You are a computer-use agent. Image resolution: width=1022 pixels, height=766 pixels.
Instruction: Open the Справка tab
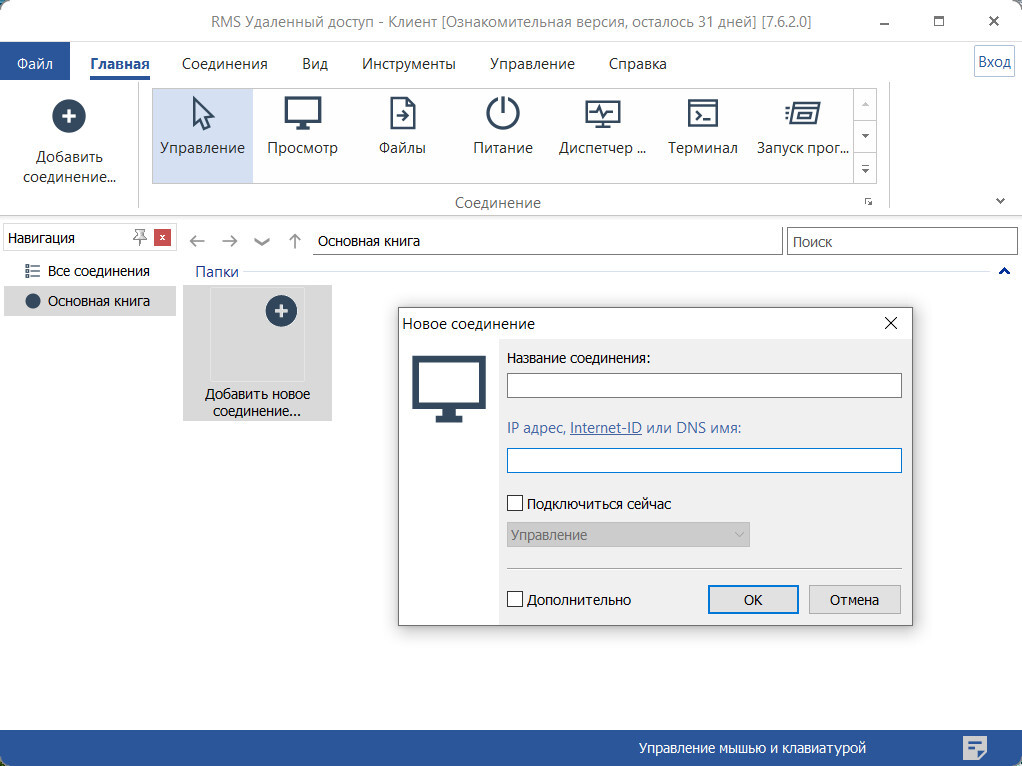pyautogui.click(x=637, y=64)
